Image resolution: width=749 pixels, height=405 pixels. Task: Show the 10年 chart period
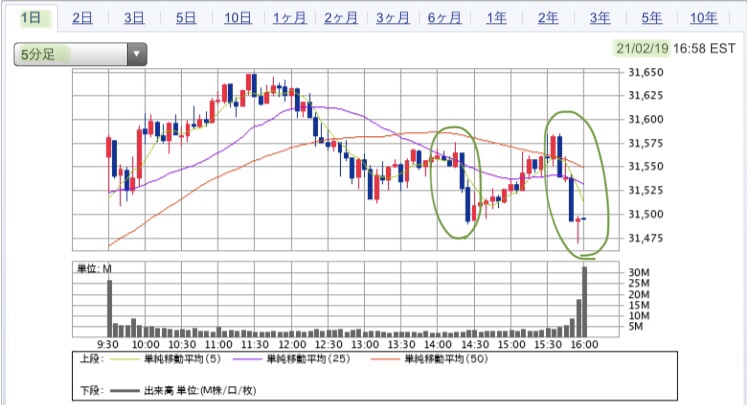pyautogui.click(x=704, y=18)
